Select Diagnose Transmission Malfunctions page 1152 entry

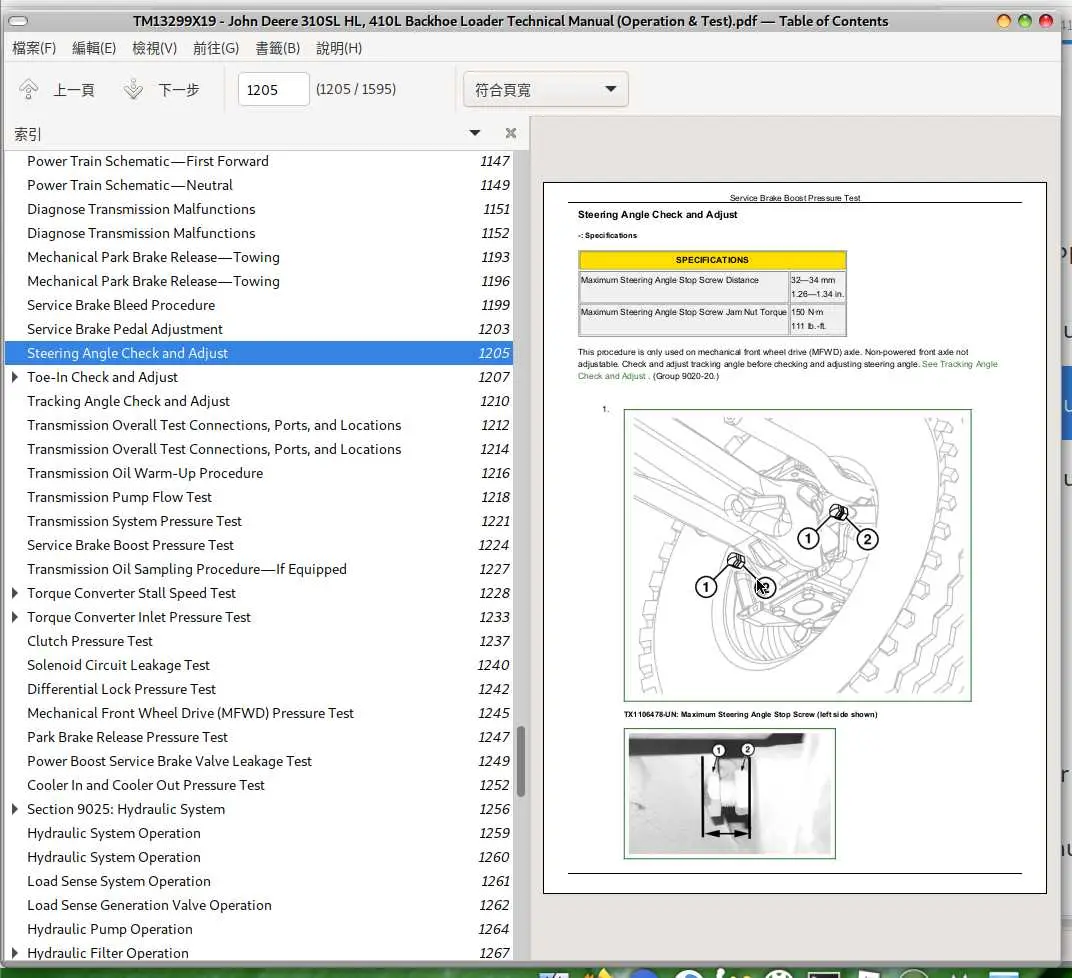coord(258,233)
